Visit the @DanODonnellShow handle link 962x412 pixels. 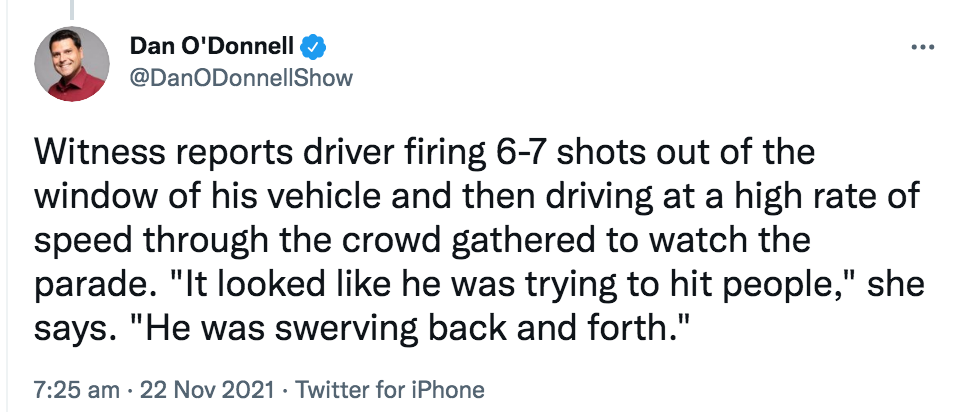tap(241, 78)
